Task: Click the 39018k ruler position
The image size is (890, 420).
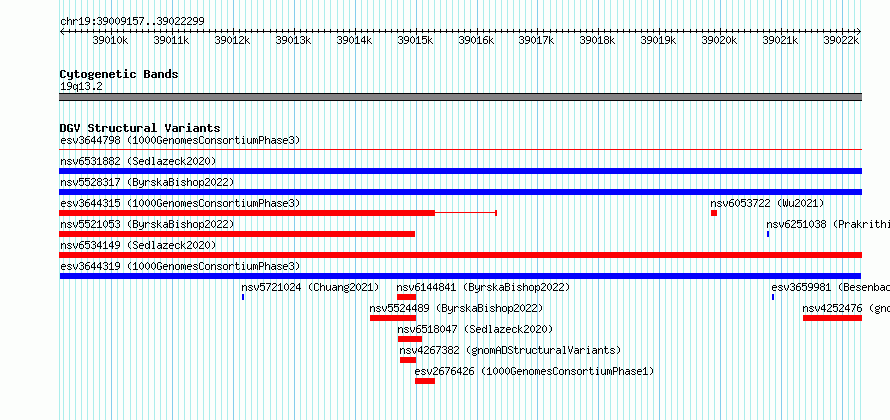Action: [598, 40]
